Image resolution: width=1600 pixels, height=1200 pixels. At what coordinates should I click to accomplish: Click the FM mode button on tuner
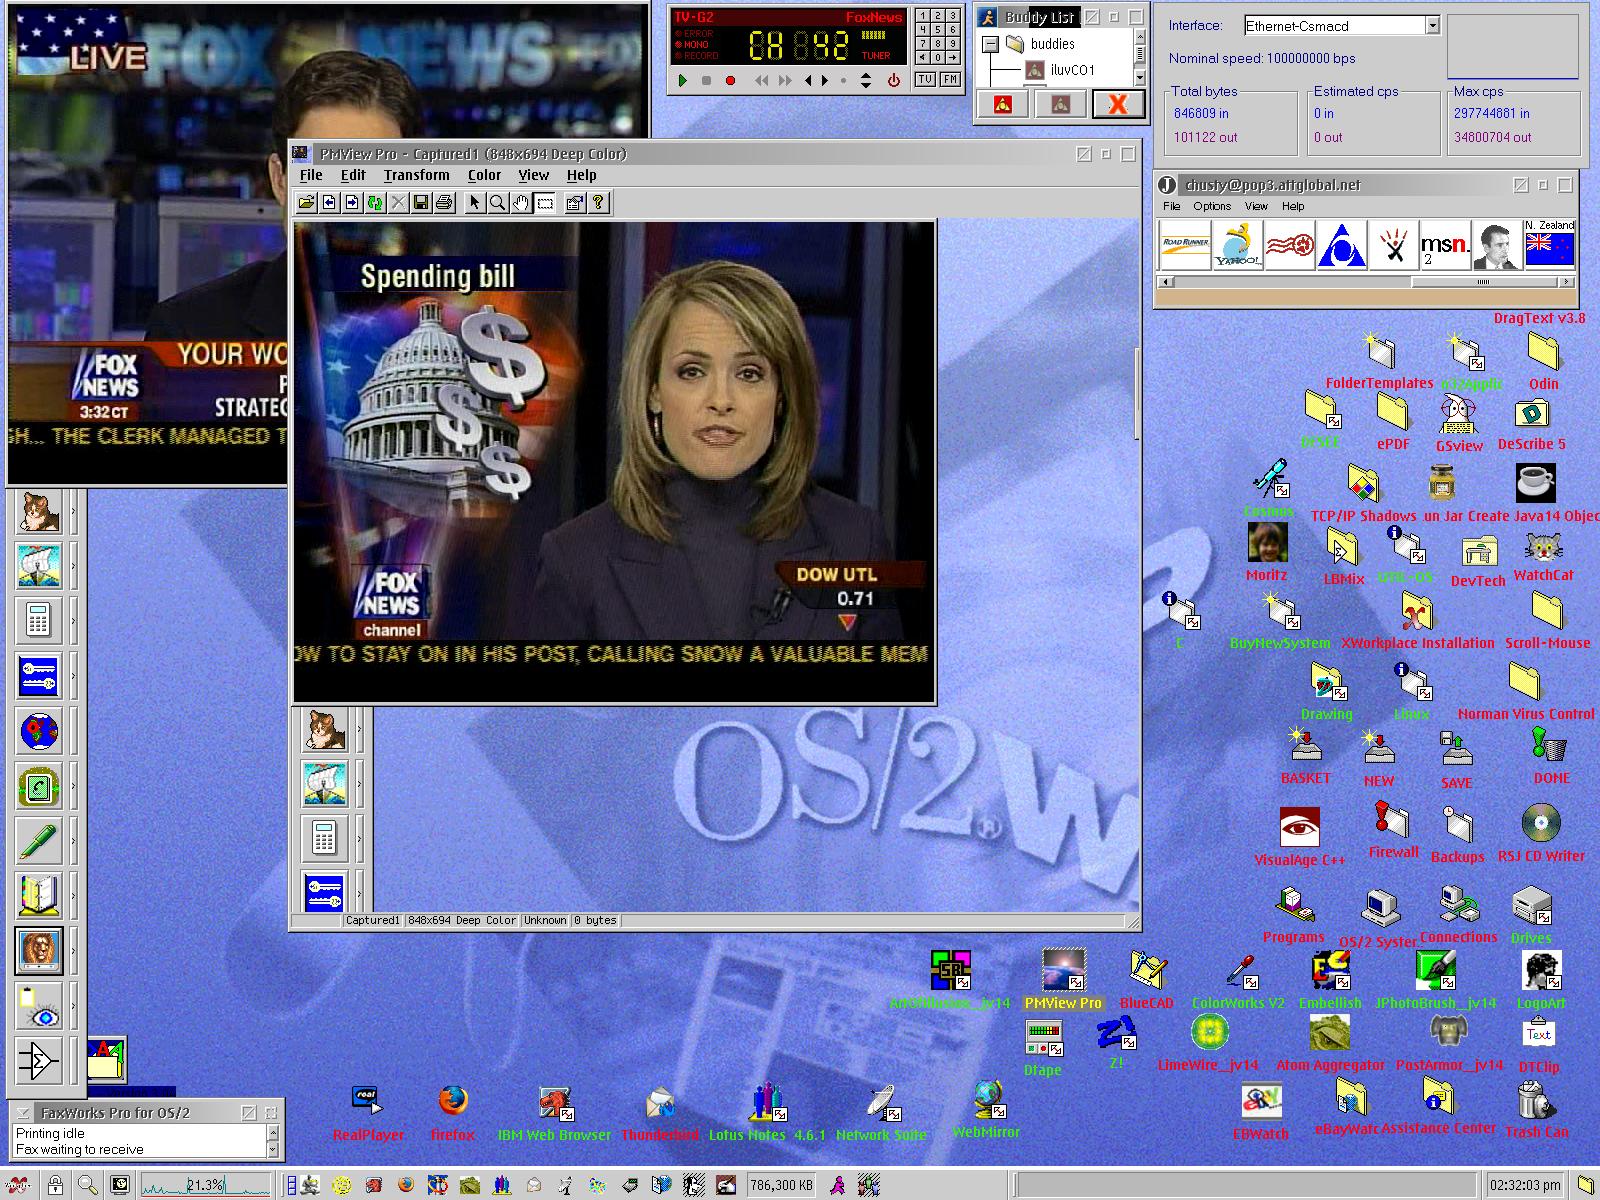(950, 79)
